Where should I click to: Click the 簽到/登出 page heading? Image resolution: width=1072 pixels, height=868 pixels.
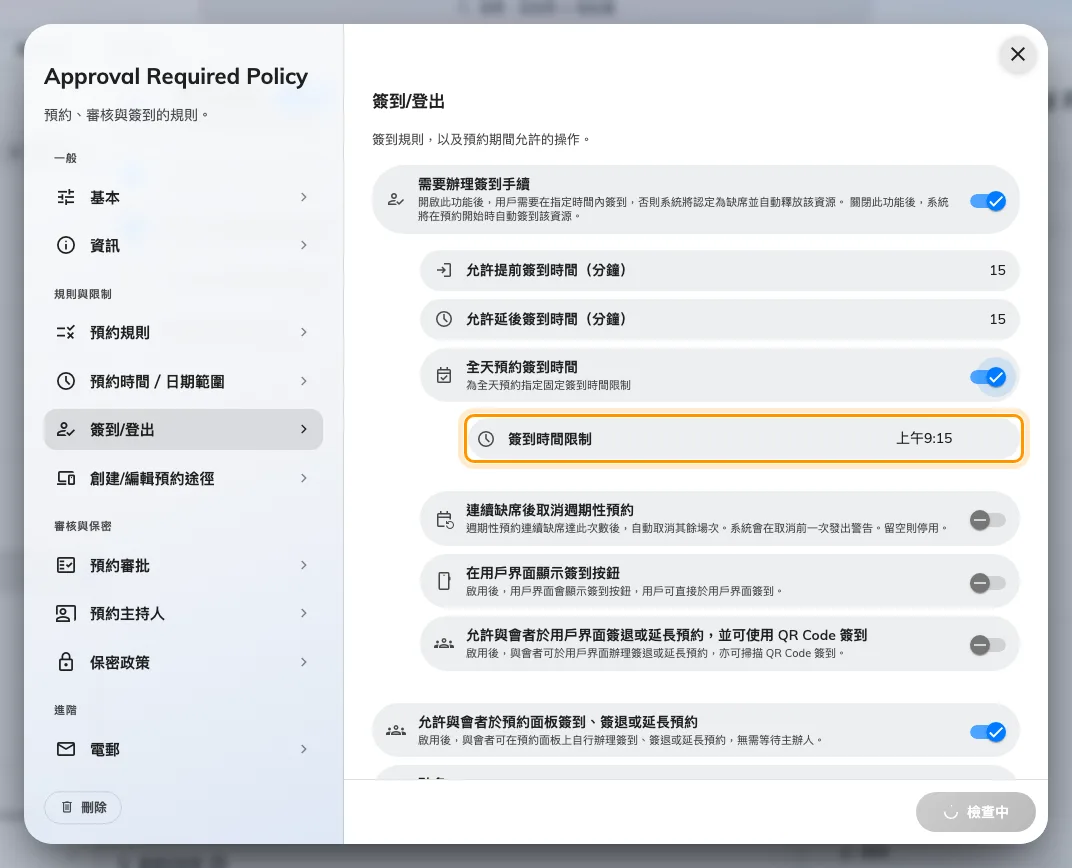point(408,101)
